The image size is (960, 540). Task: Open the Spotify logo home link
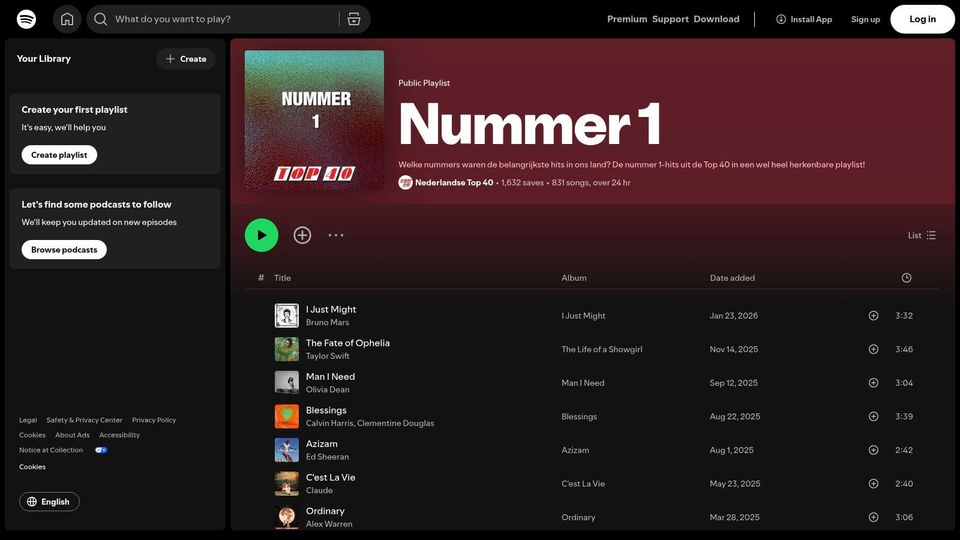pos(26,19)
